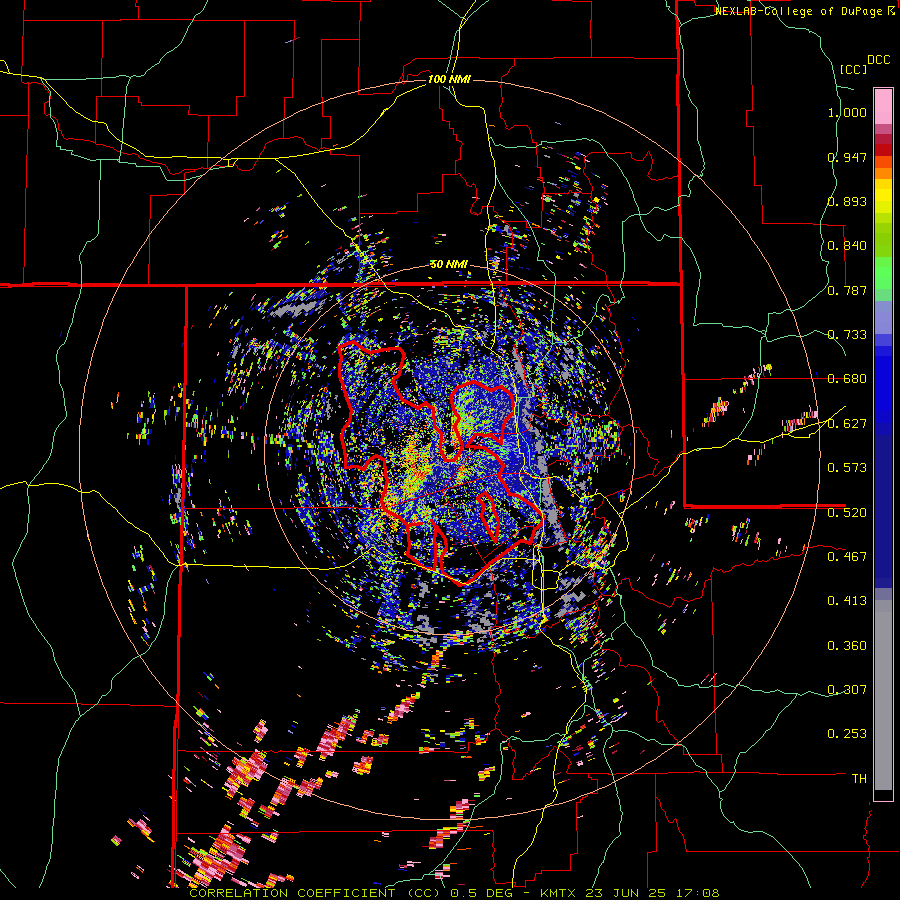Click the DCC product label
Image resolution: width=900 pixels, height=900 pixels.
(879, 60)
